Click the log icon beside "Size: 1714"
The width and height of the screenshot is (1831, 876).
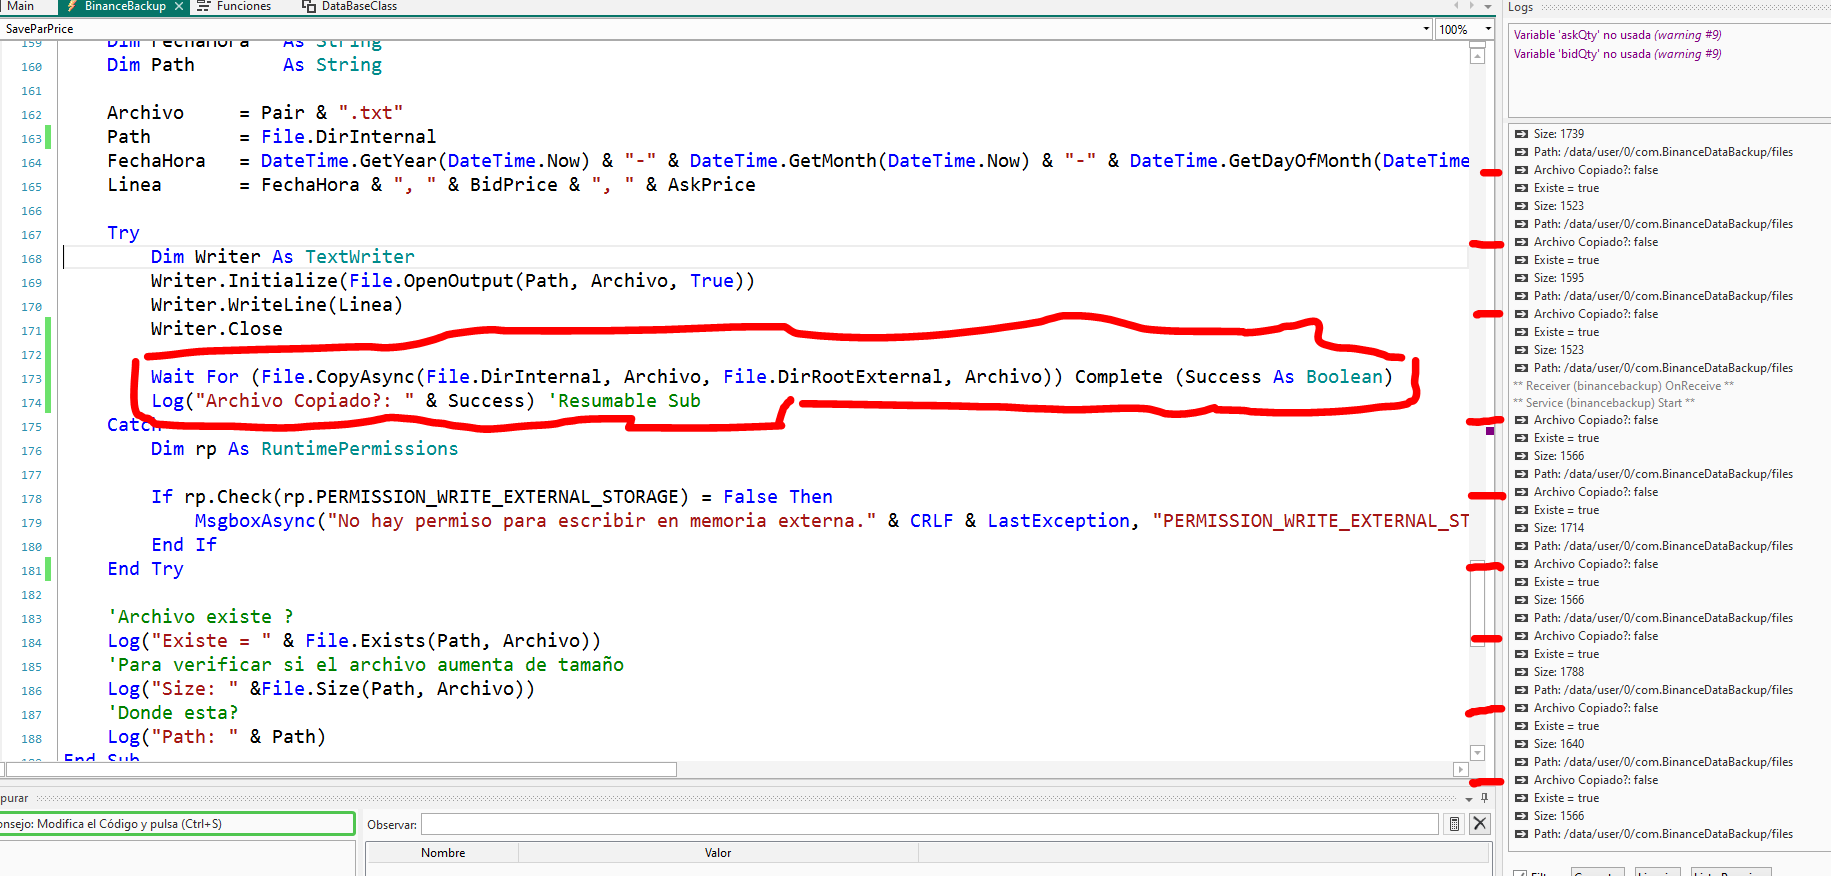coord(1521,528)
